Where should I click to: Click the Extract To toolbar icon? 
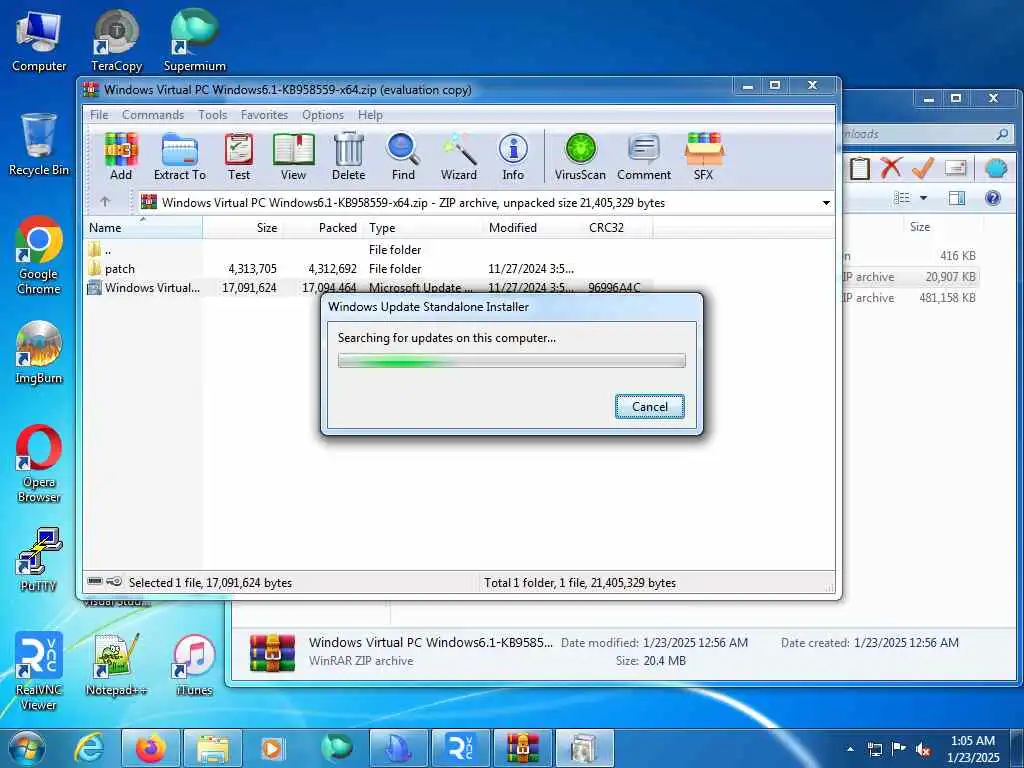(x=180, y=157)
